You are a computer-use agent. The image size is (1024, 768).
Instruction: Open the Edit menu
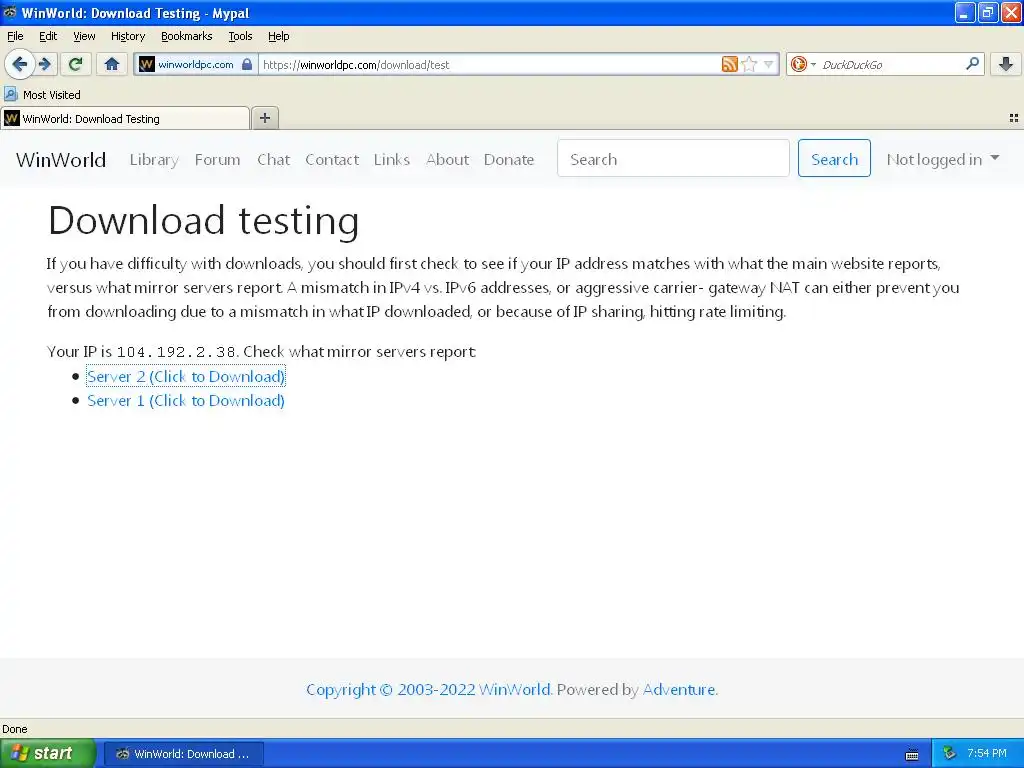click(48, 36)
